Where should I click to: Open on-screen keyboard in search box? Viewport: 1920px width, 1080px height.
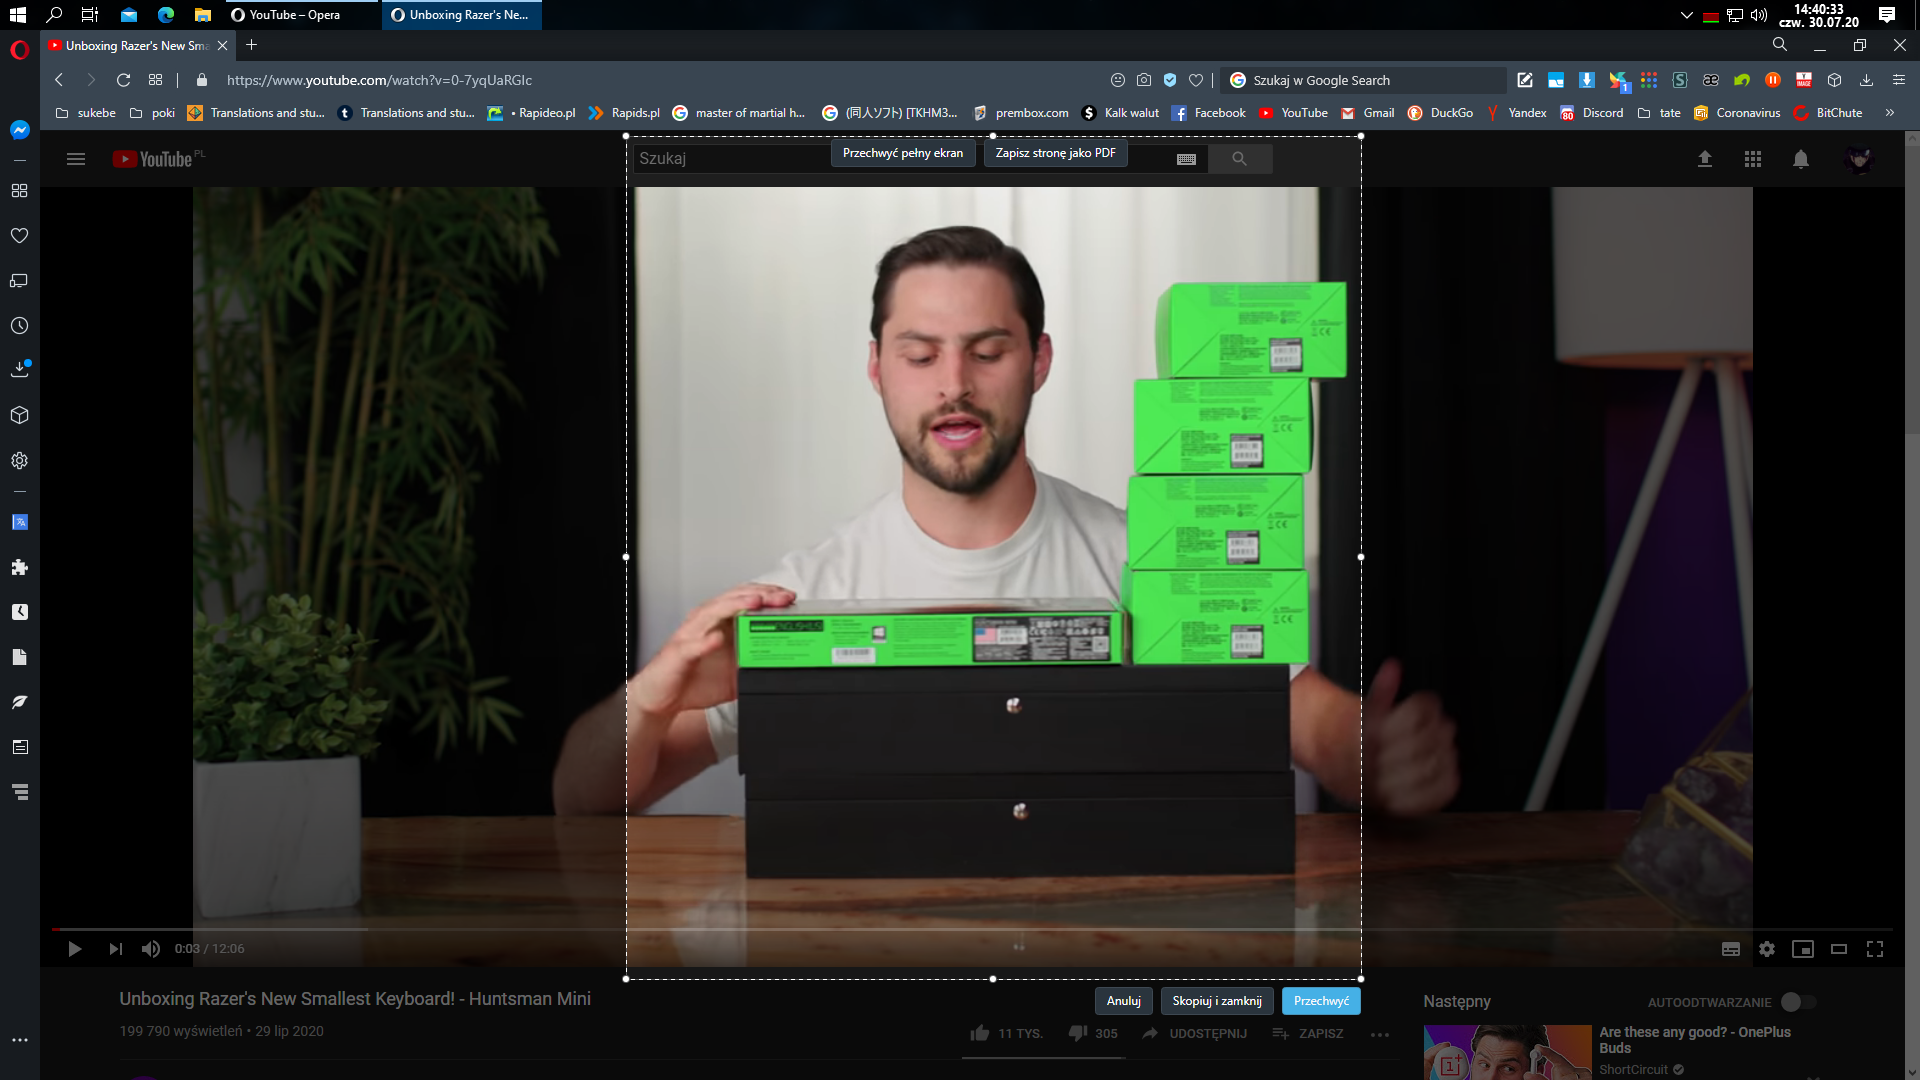pyautogui.click(x=1187, y=159)
